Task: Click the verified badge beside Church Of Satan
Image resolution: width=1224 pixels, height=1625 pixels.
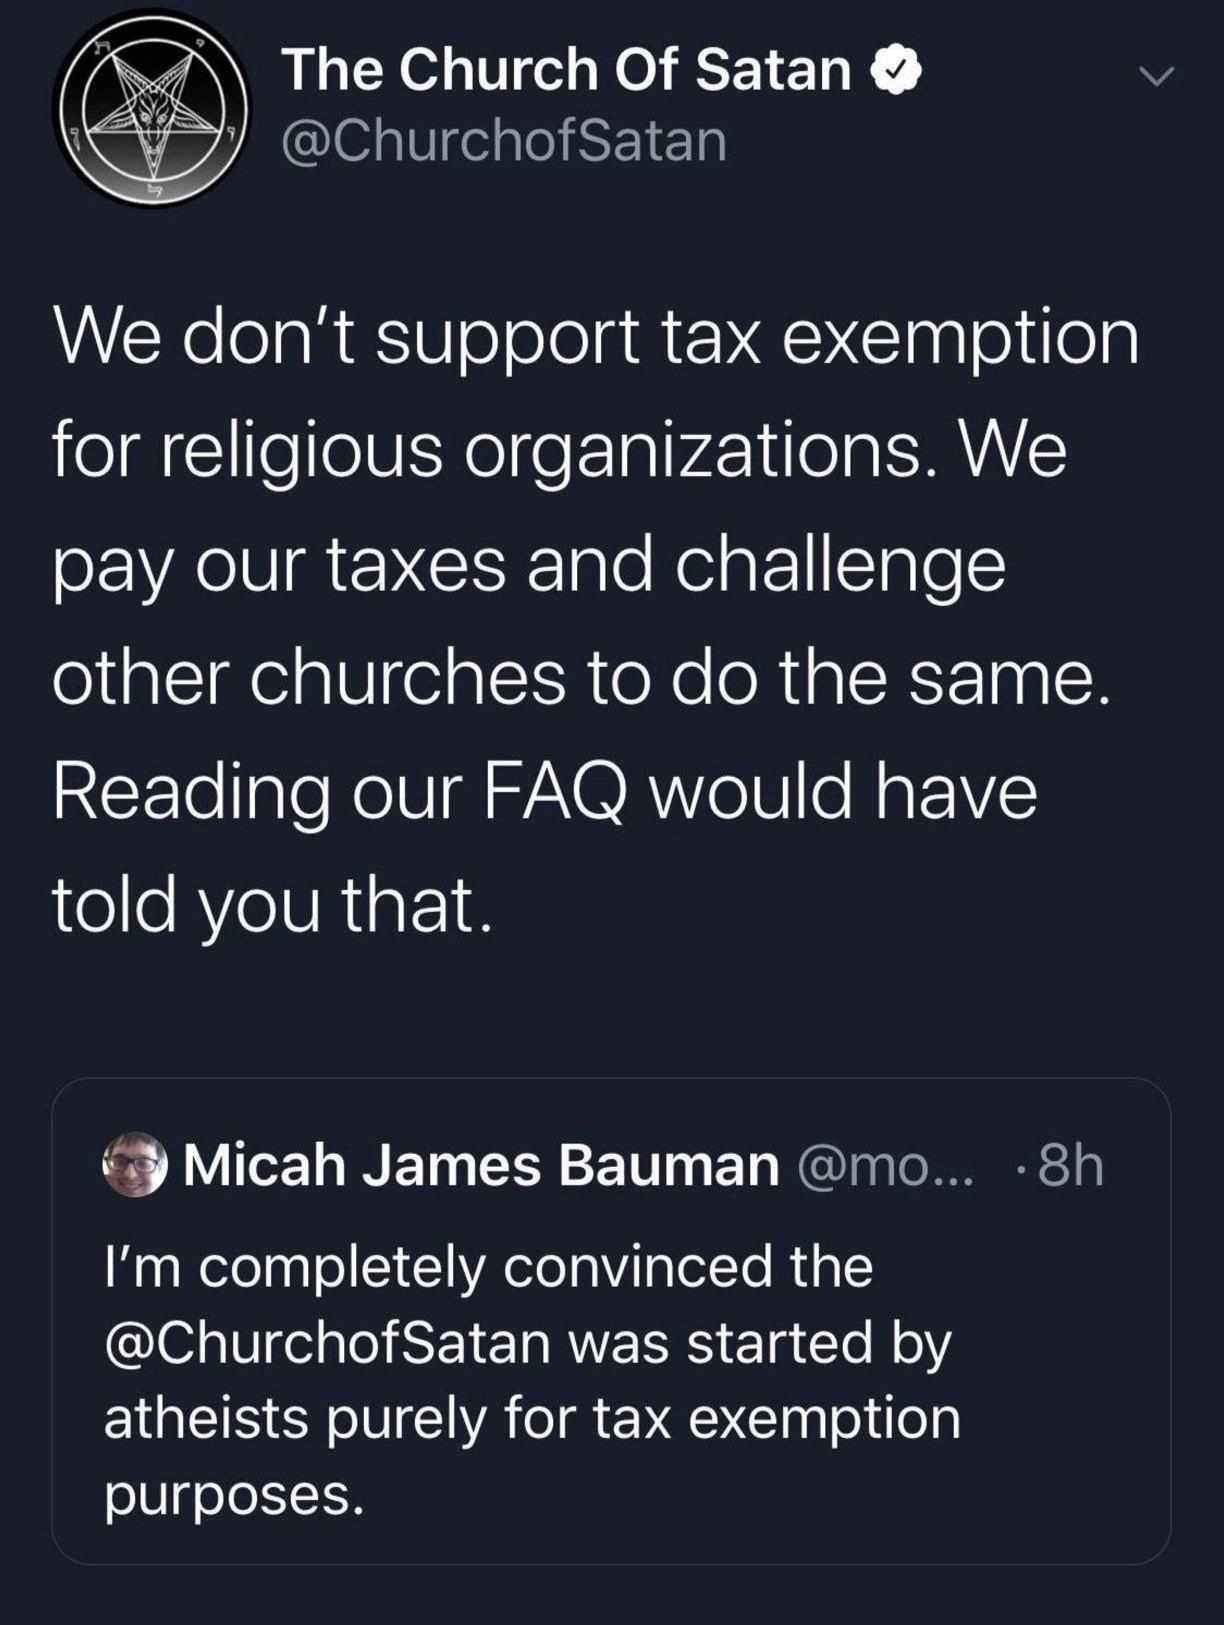Action: (896, 71)
